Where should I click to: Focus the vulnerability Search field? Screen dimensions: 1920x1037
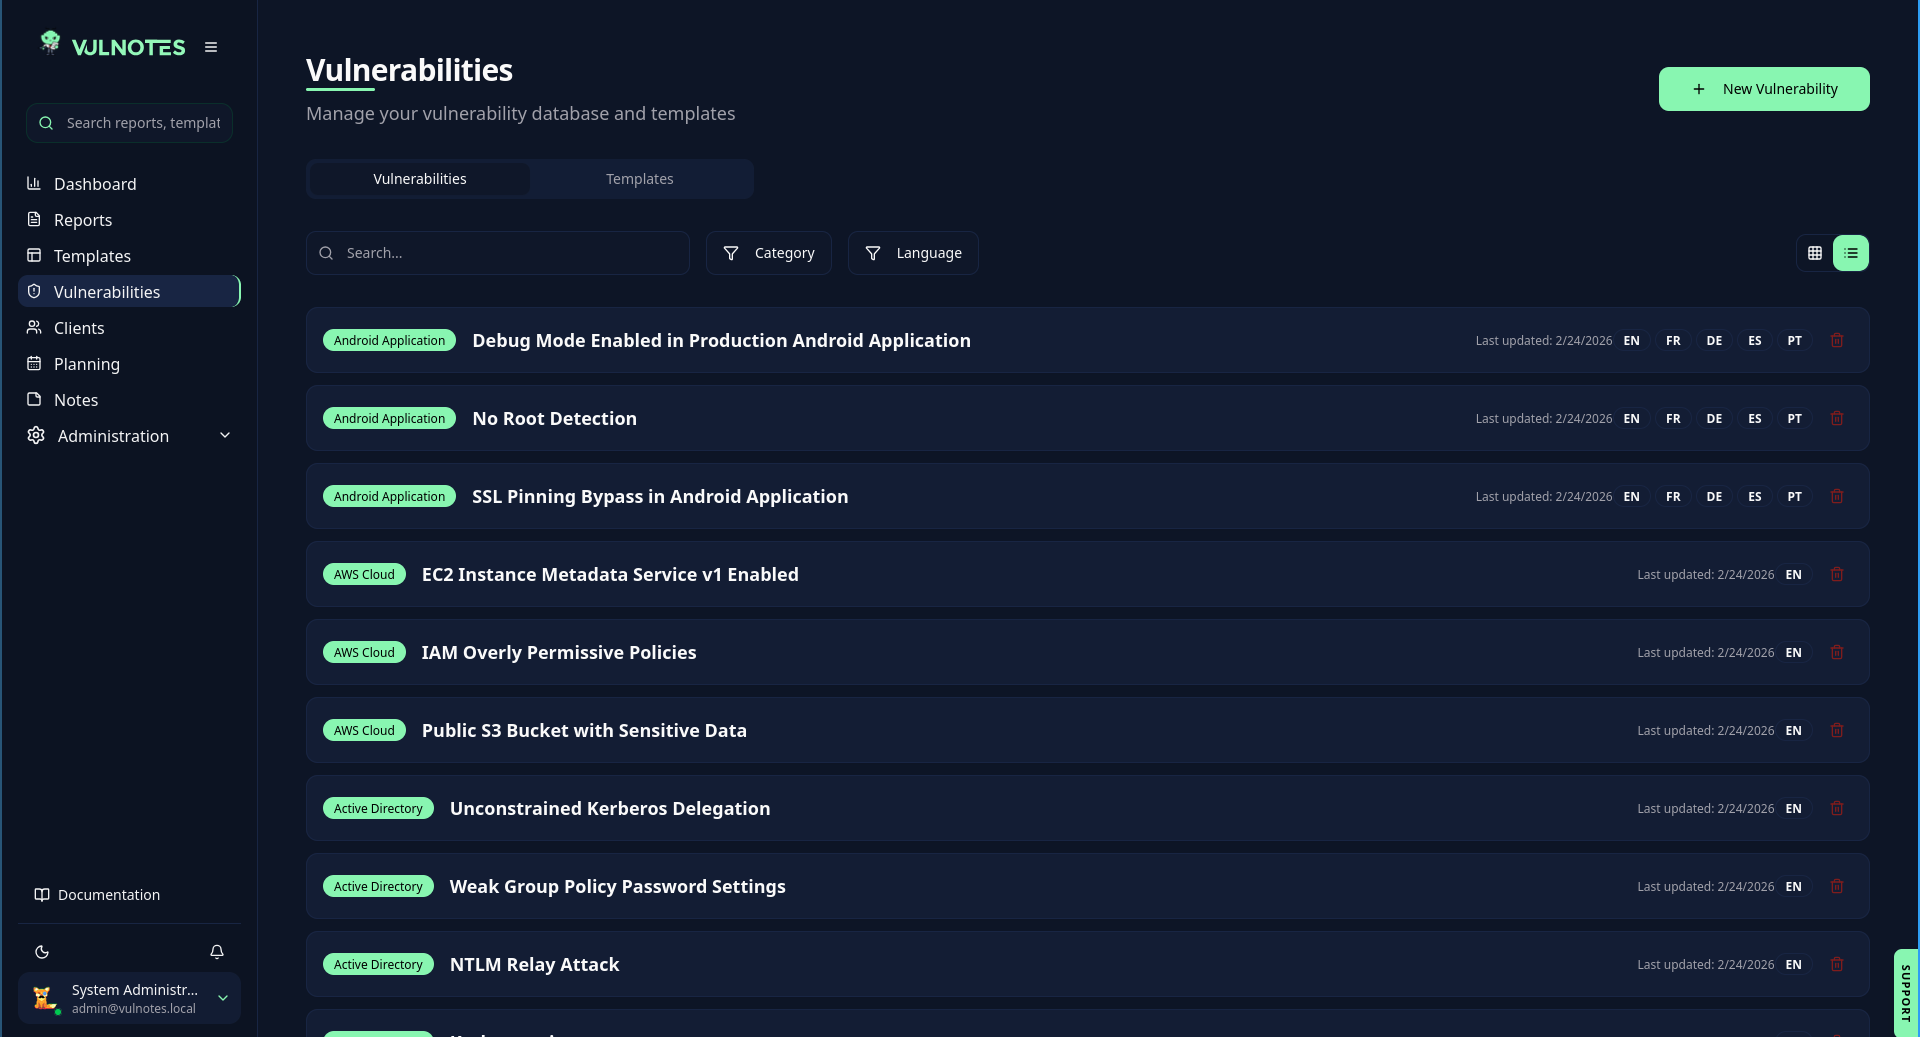(498, 253)
